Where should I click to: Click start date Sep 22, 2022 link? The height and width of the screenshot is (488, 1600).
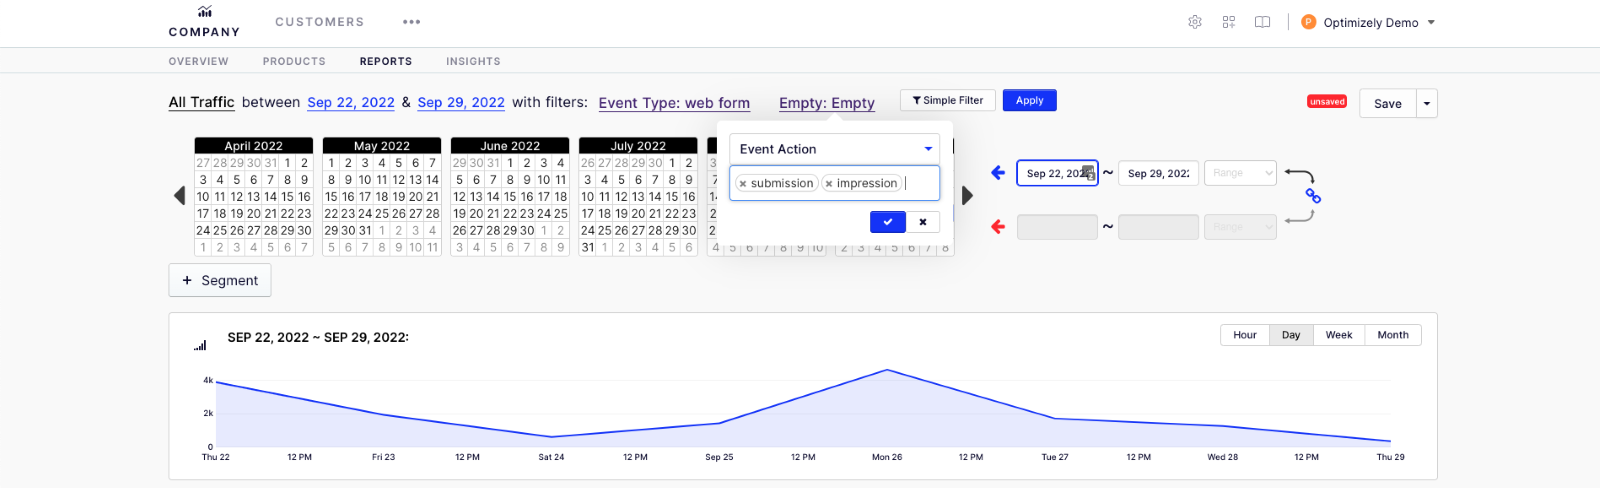(x=351, y=102)
